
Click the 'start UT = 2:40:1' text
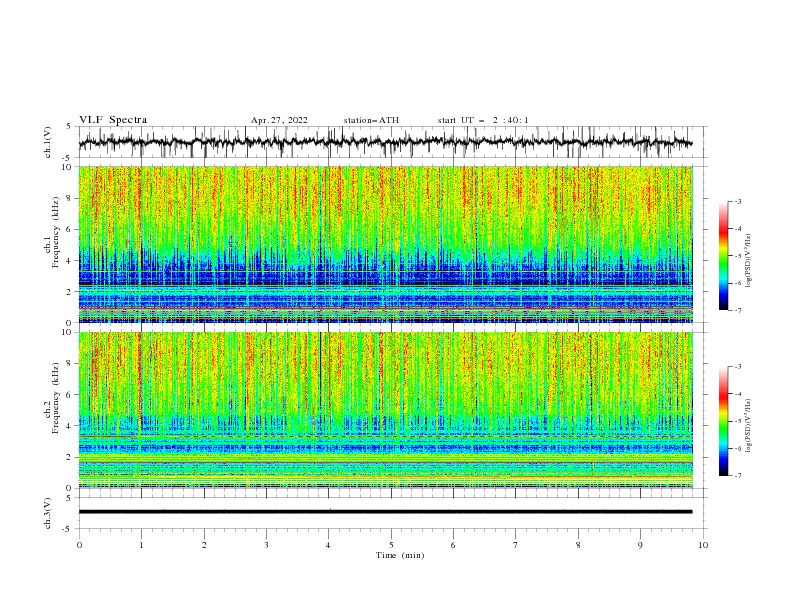pos(483,120)
